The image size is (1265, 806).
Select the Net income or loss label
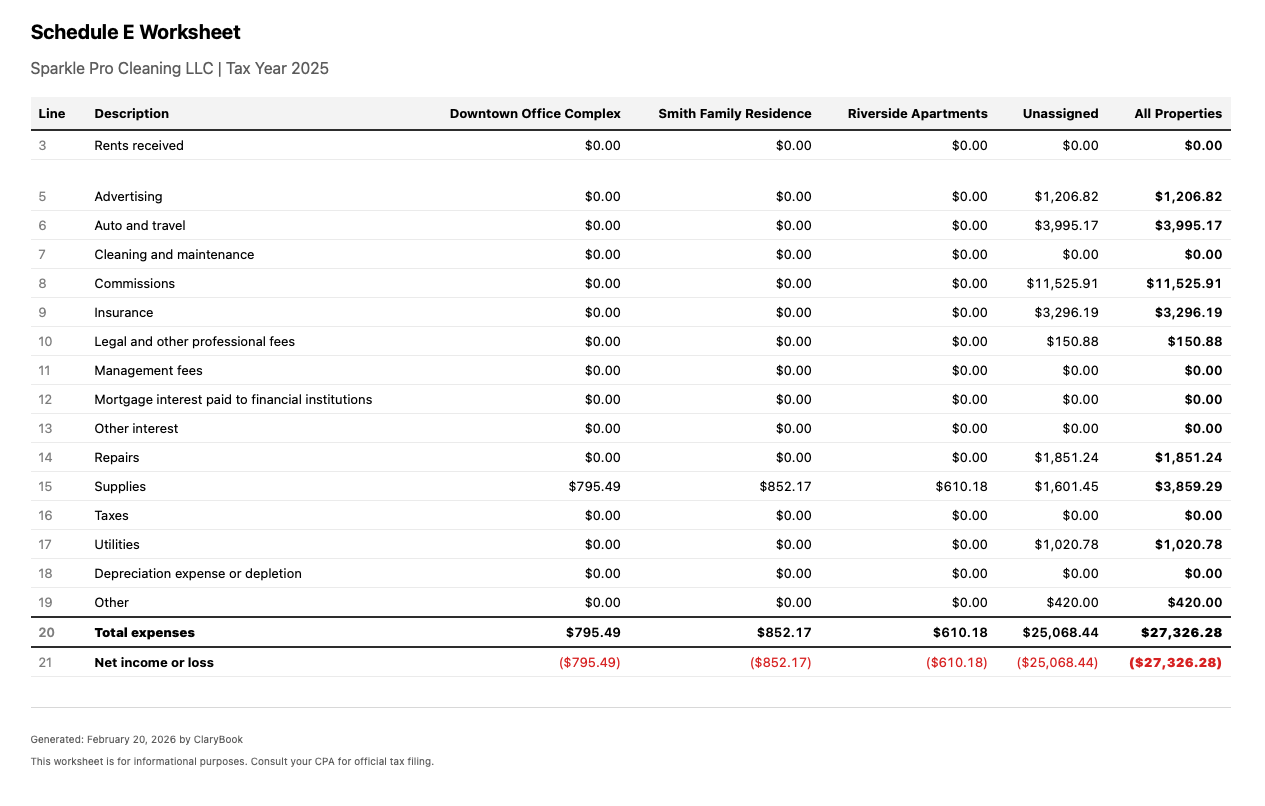154,663
